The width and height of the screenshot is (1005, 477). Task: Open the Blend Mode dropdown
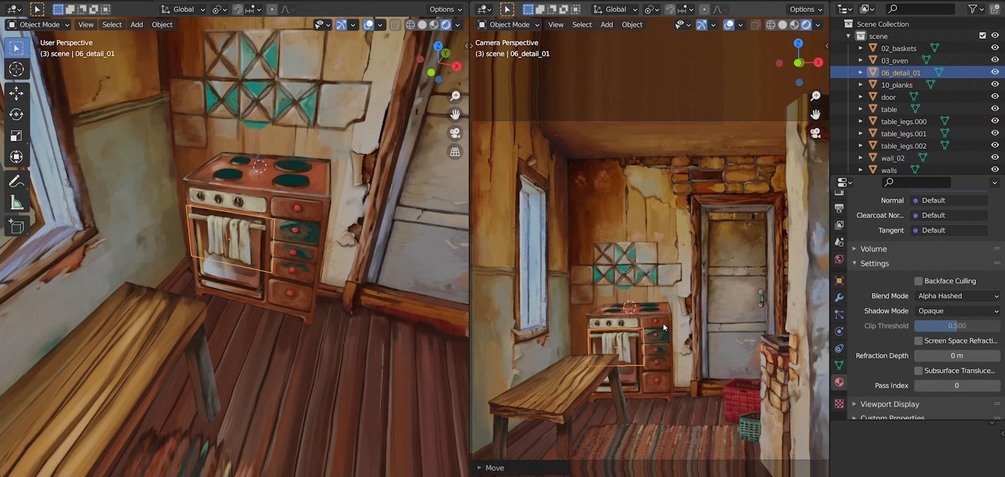tap(957, 296)
